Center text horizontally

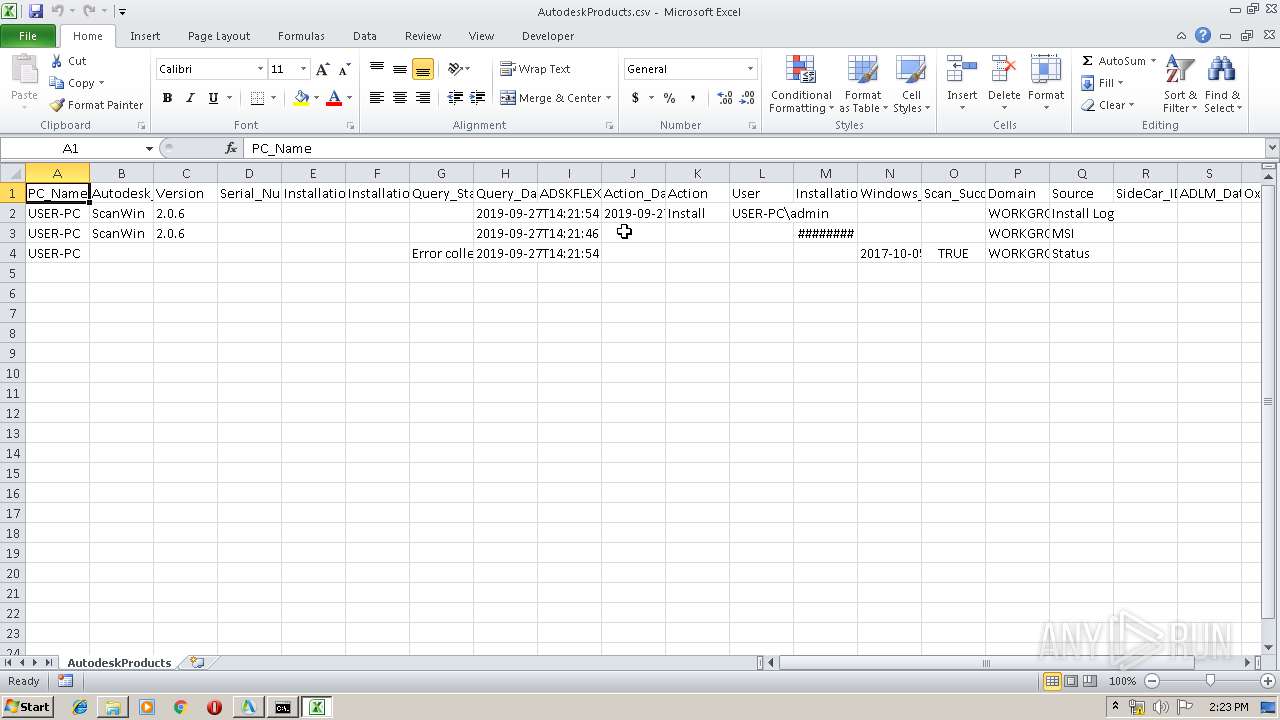(x=400, y=98)
